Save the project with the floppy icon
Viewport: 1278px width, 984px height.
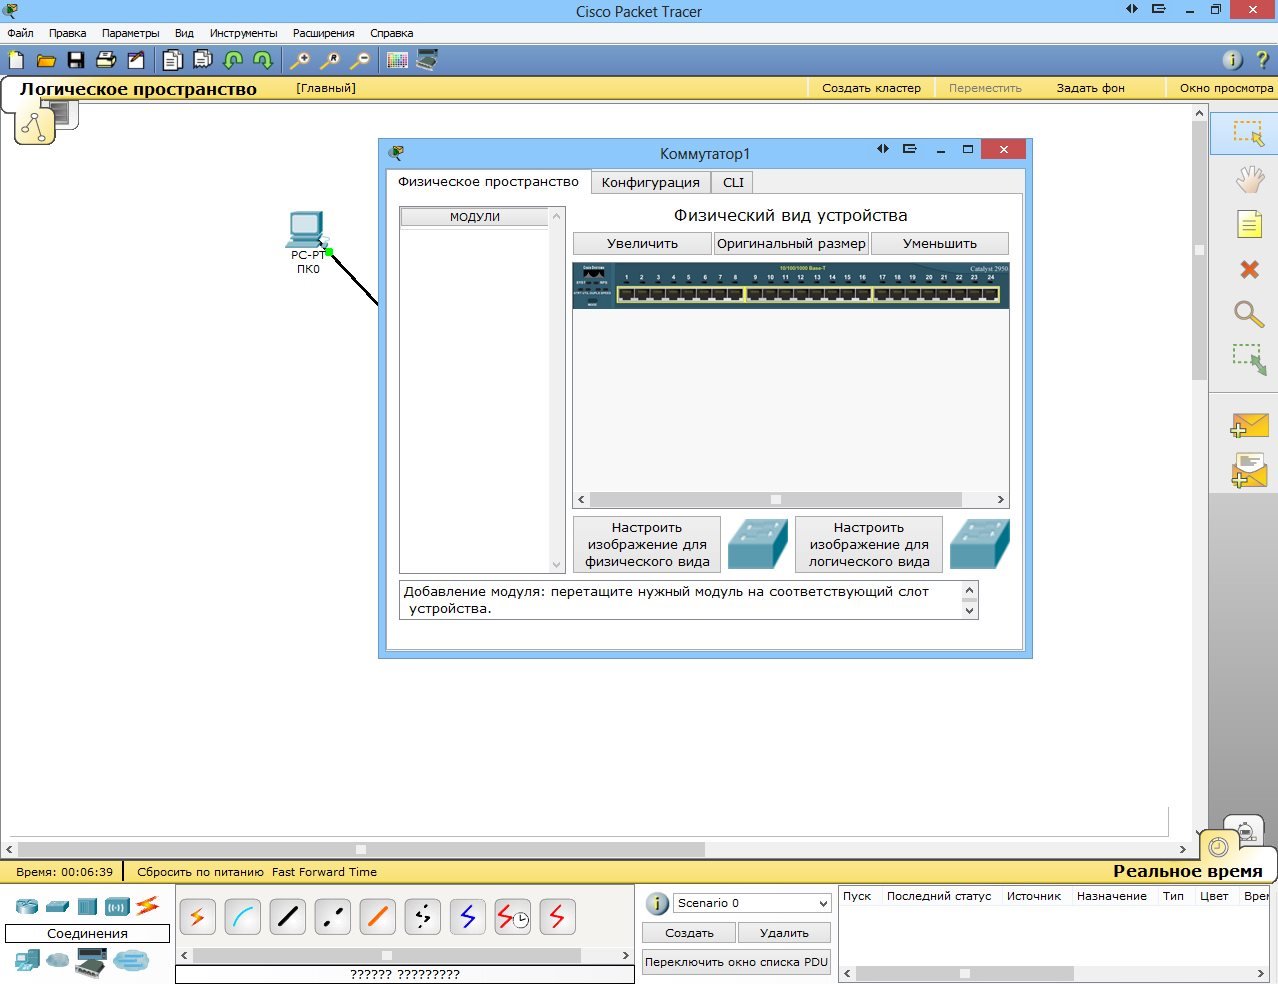(x=76, y=60)
